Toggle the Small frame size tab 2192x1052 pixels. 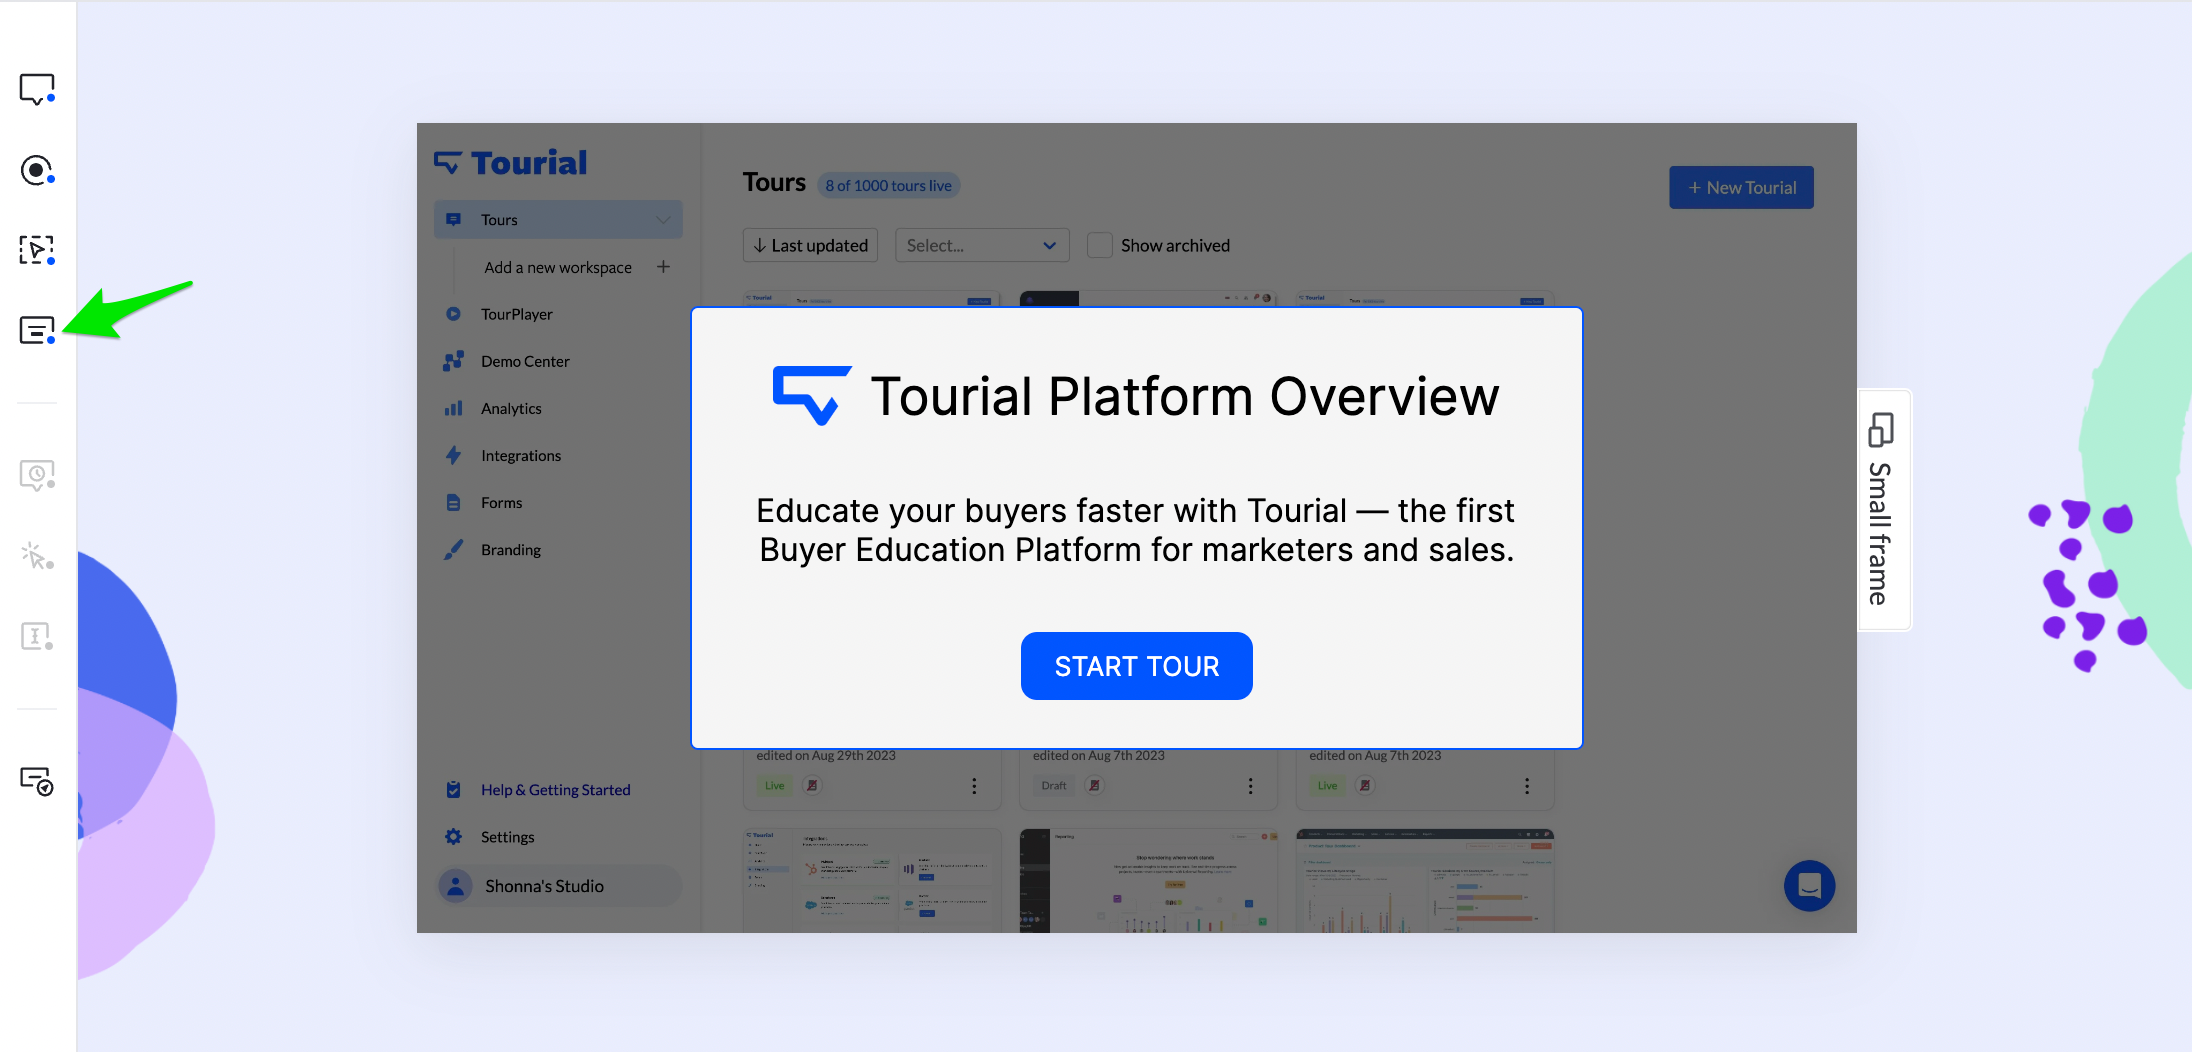[1882, 510]
